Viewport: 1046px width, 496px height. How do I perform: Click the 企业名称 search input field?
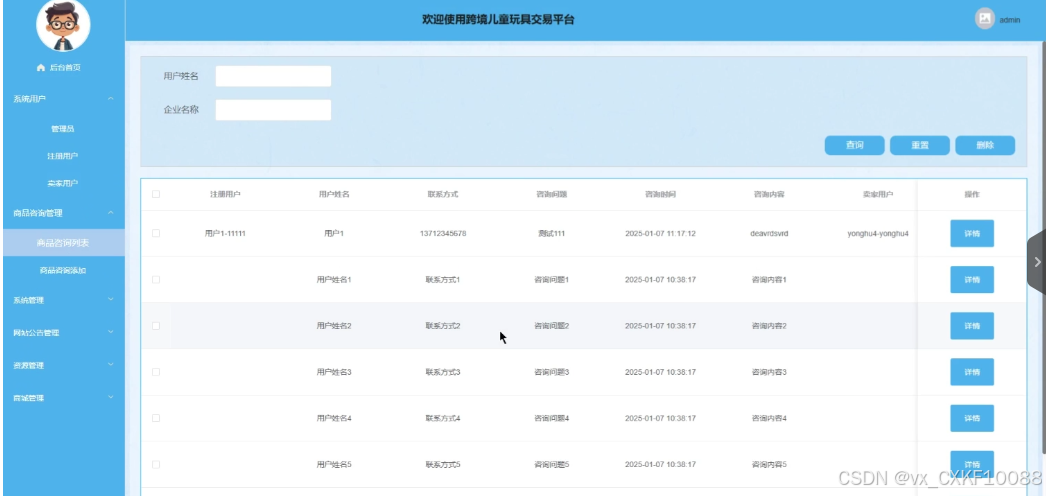coord(274,110)
